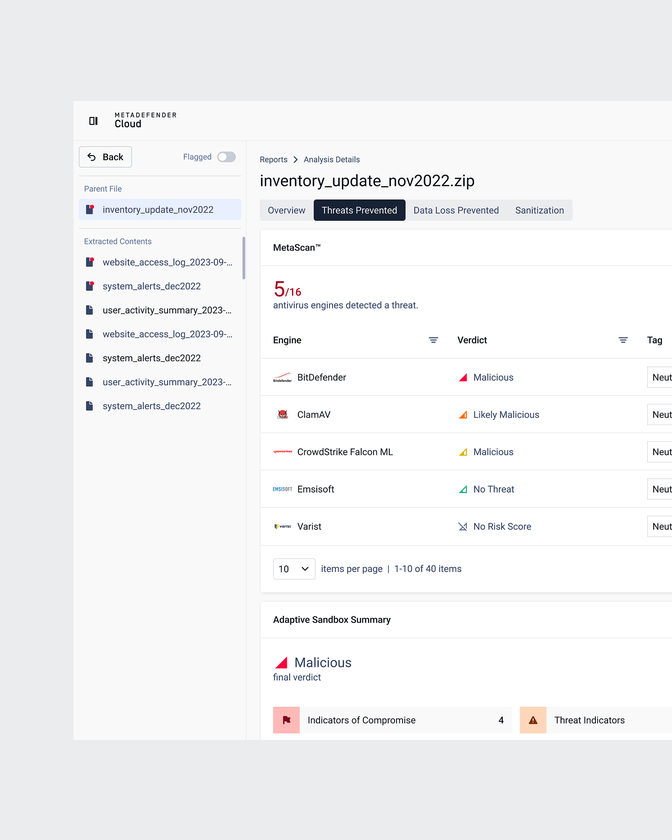Image resolution: width=672 pixels, height=840 pixels.
Task: Click the Threat Indicators warning icon
Action: pos(533,720)
